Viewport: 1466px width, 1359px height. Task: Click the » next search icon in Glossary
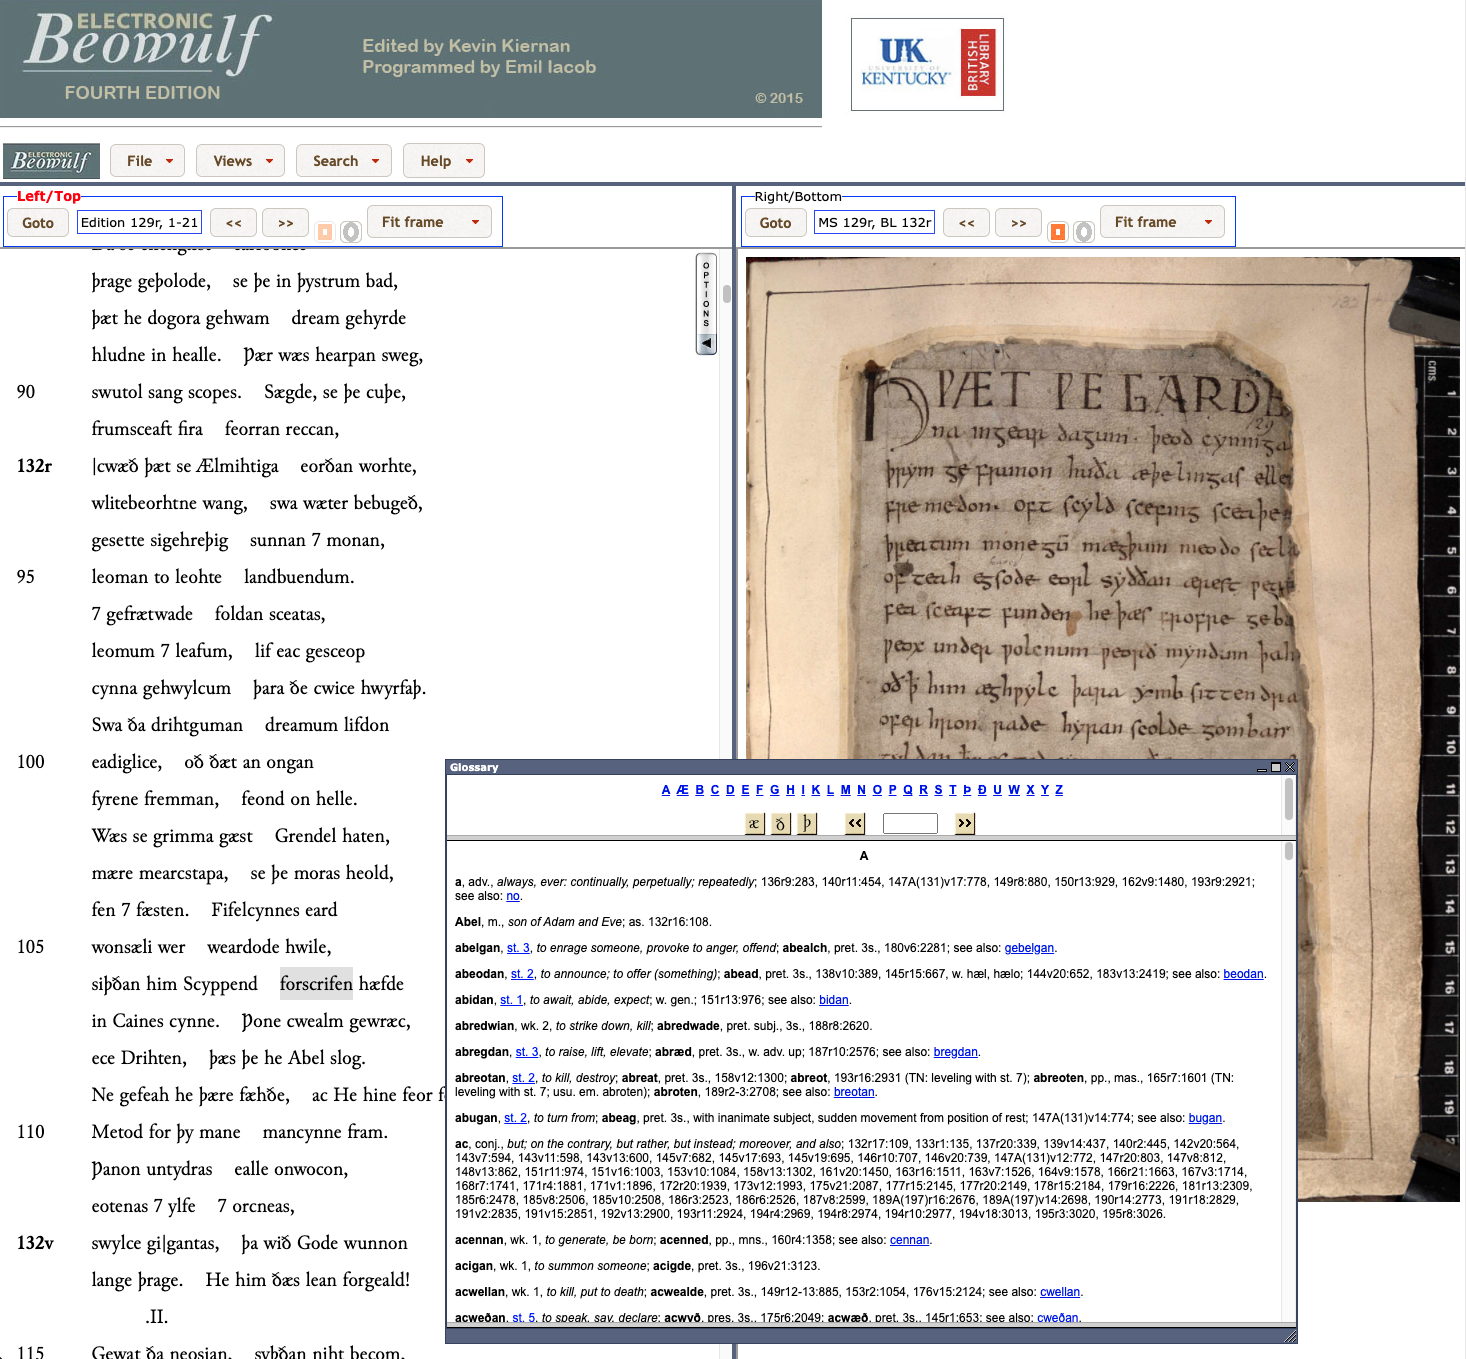pyautogui.click(x=964, y=823)
